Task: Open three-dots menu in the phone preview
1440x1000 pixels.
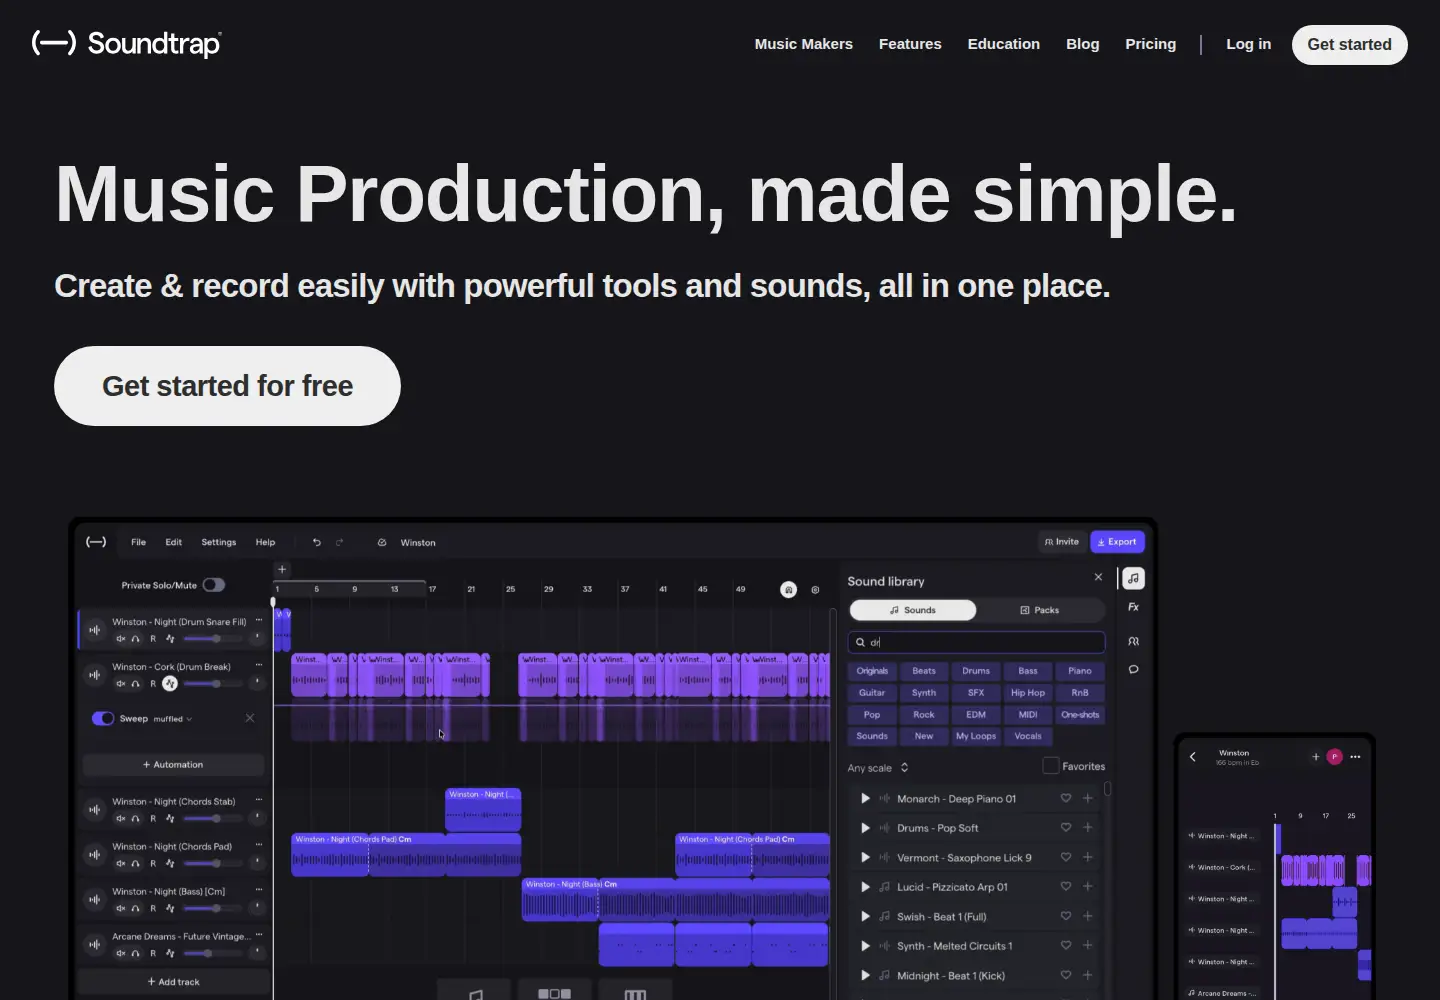Action: coord(1355,757)
